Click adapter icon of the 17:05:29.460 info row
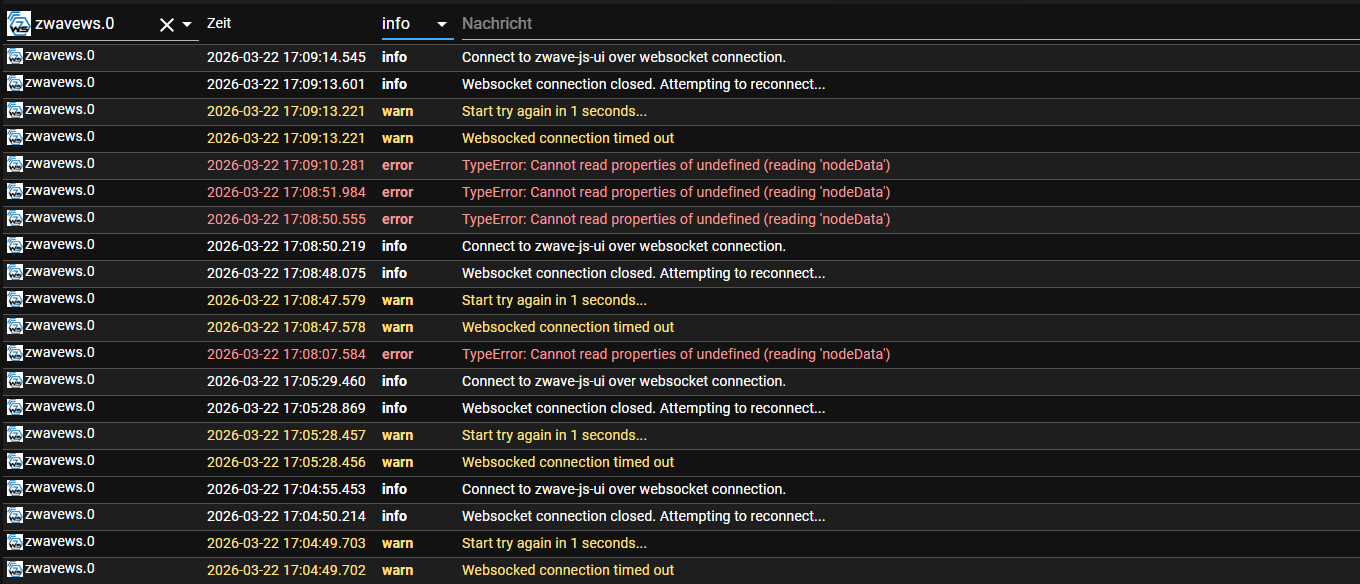The width and height of the screenshot is (1360, 584). point(15,381)
